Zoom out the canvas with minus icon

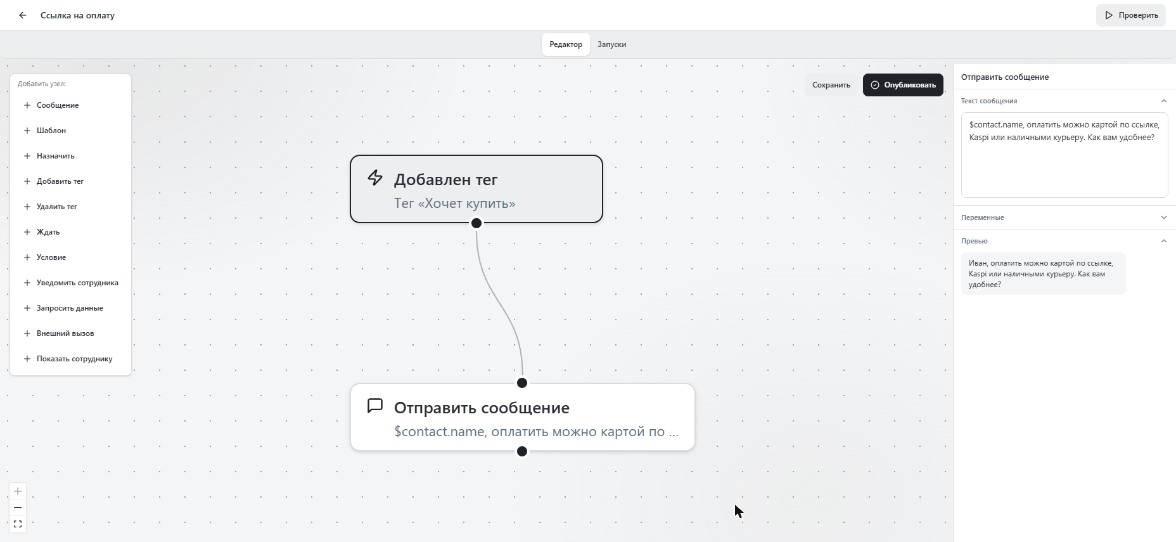18,508
